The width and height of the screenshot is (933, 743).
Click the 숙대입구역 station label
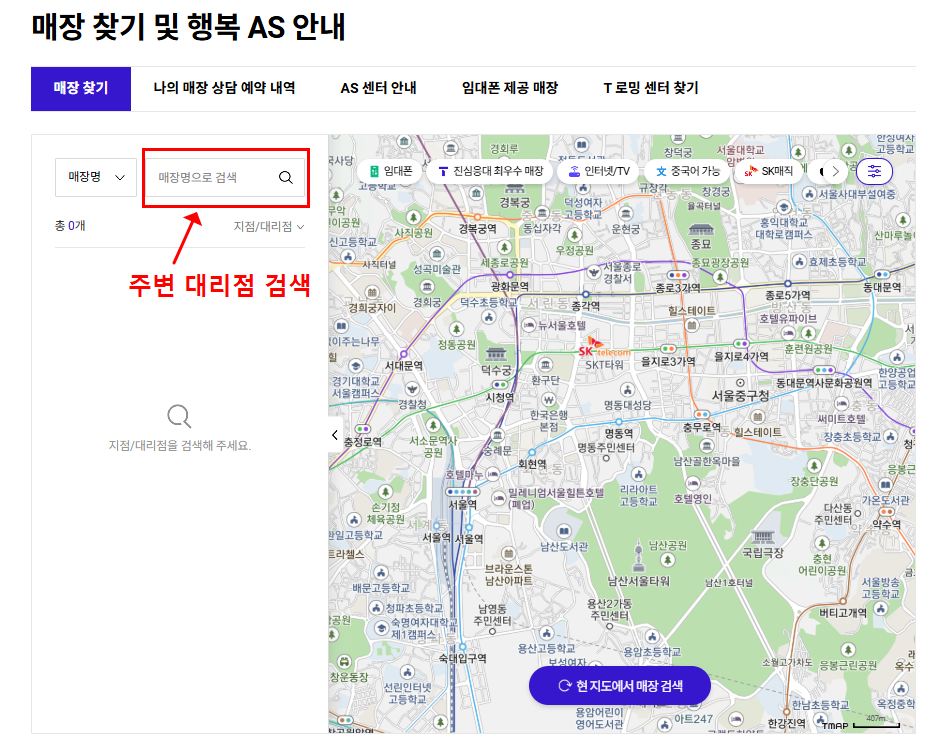[x=462, y=659]
